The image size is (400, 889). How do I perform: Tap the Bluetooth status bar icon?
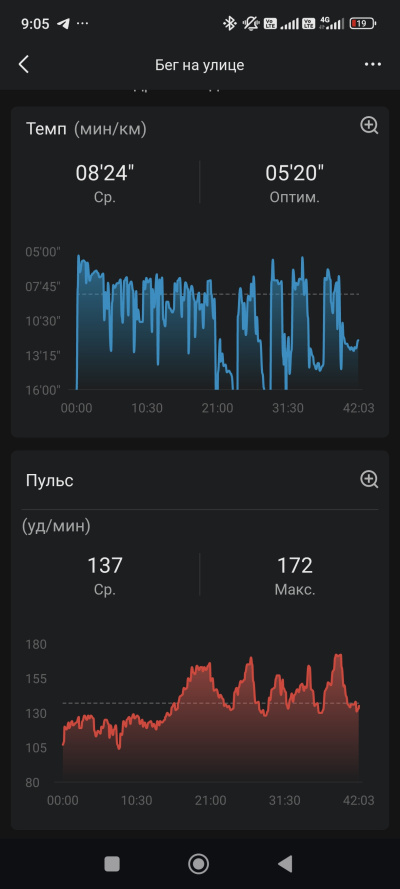pyautogui.click(x=229, y=24)
